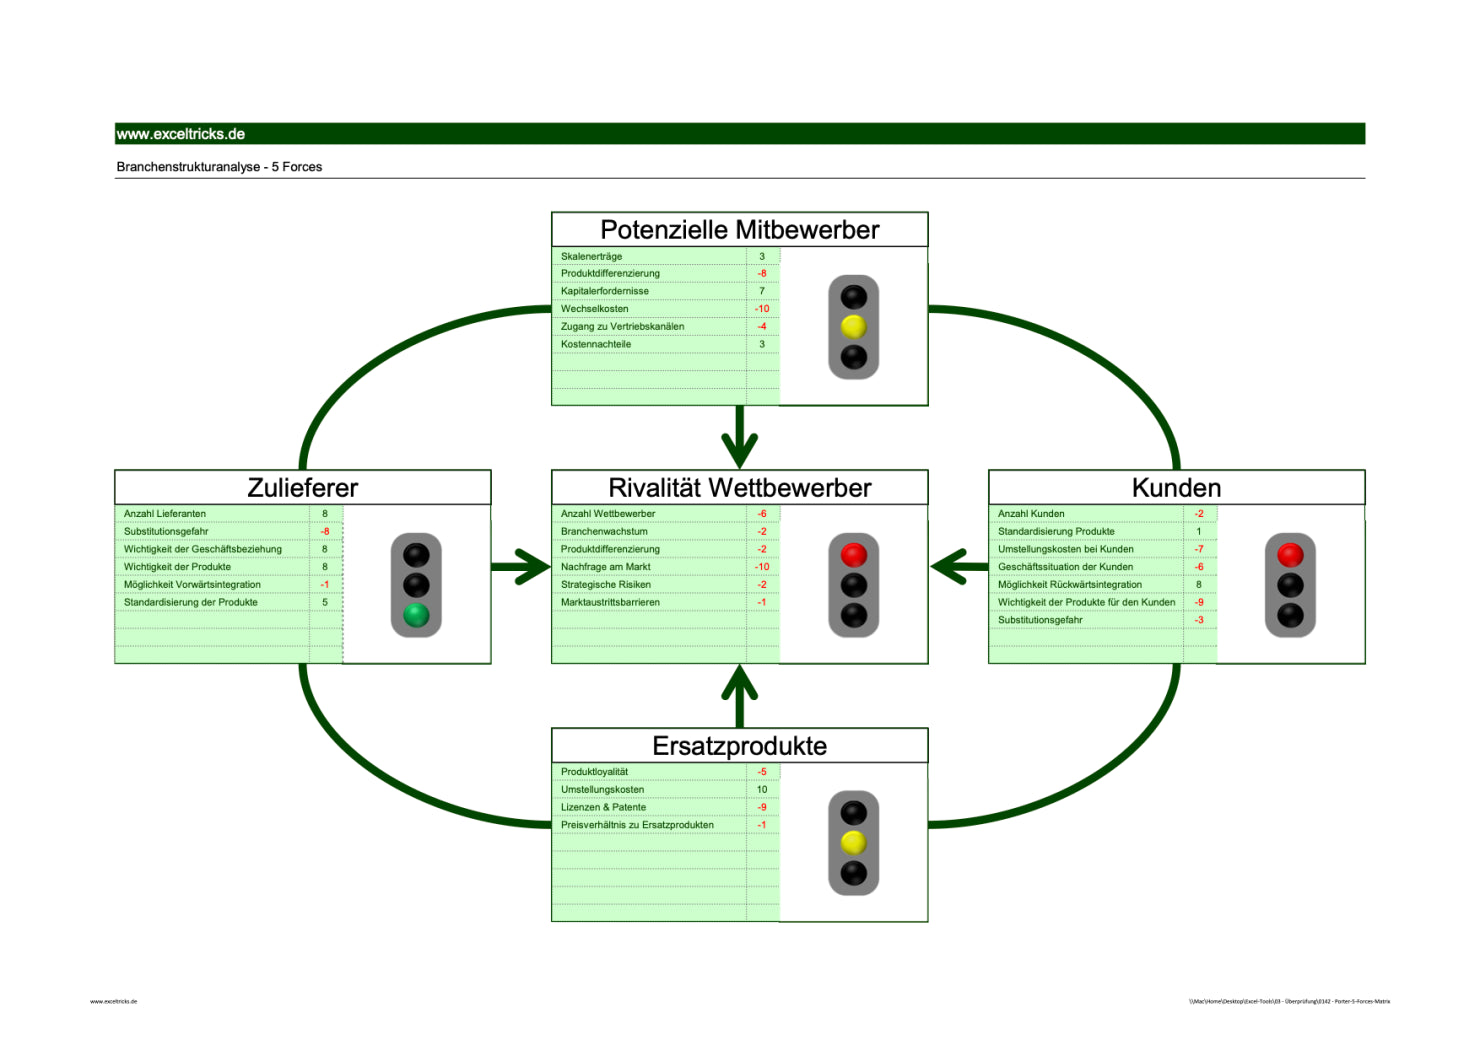This screenshot has height=1045, width=1480.
Task: Click the Branchenstrukturanalyse - 5 Forces subtitle
Action: (219, 167)
